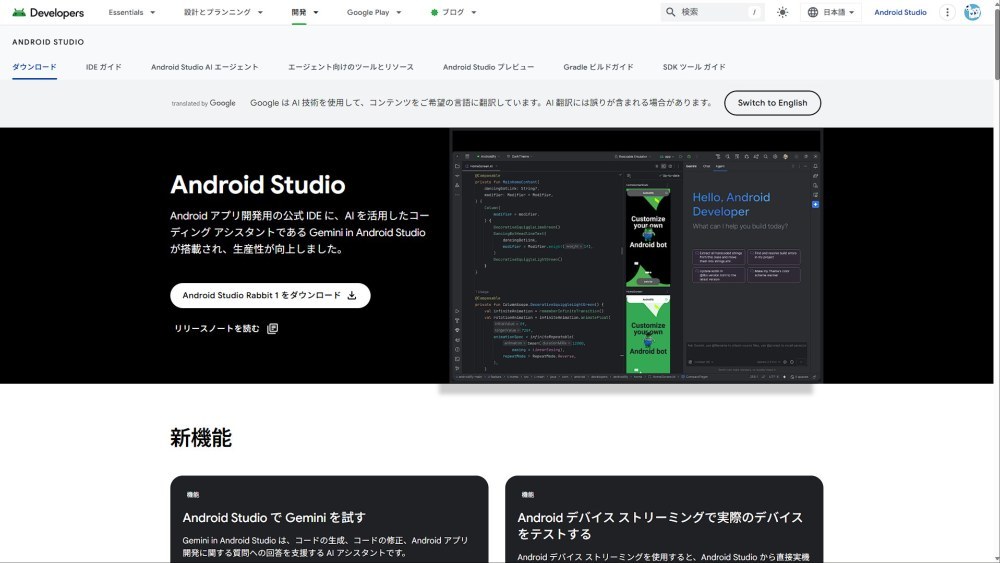Expand the Google Play menu
1000x563 pixels.
coord(374,12)
